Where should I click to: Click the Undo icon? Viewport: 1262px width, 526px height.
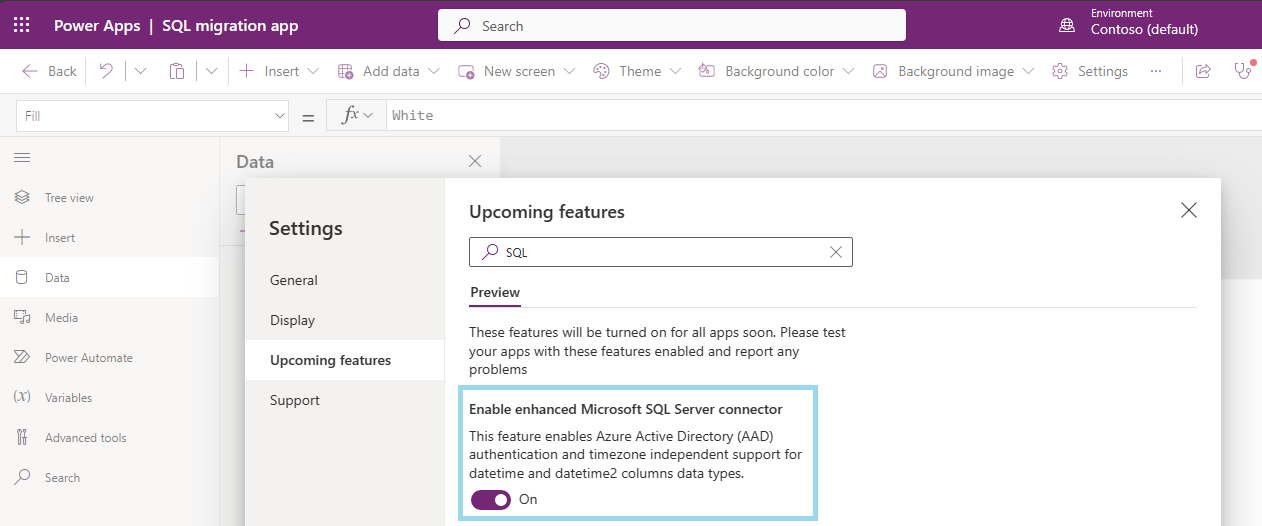106,71
